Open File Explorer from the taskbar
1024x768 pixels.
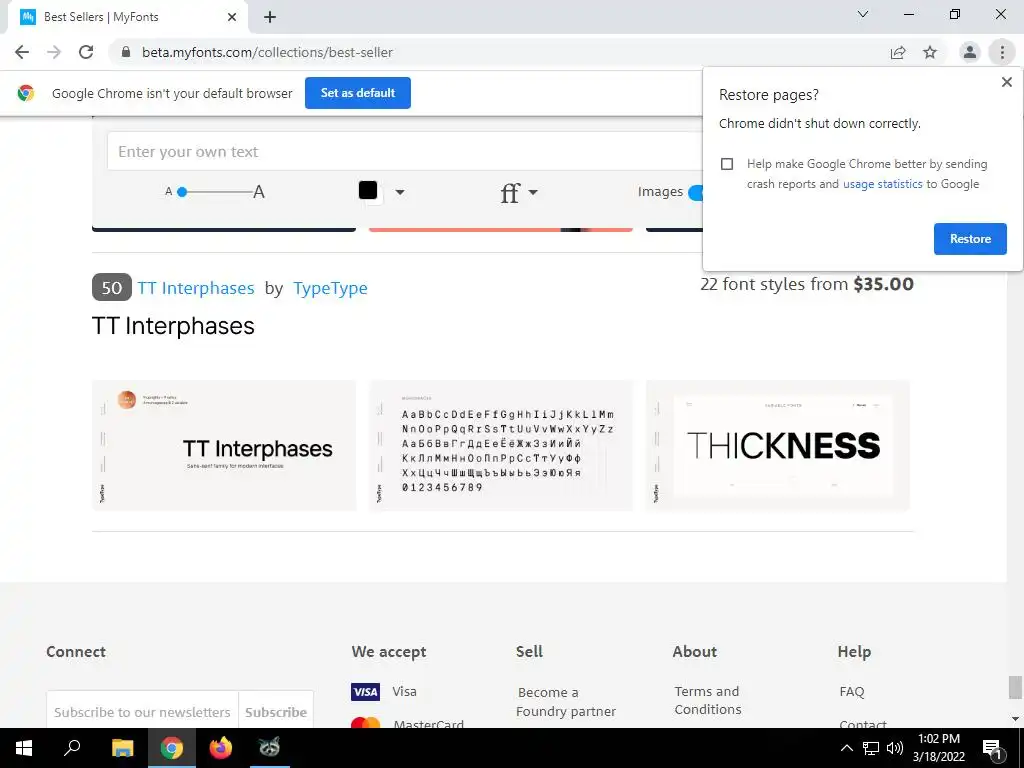pos(122,748)
